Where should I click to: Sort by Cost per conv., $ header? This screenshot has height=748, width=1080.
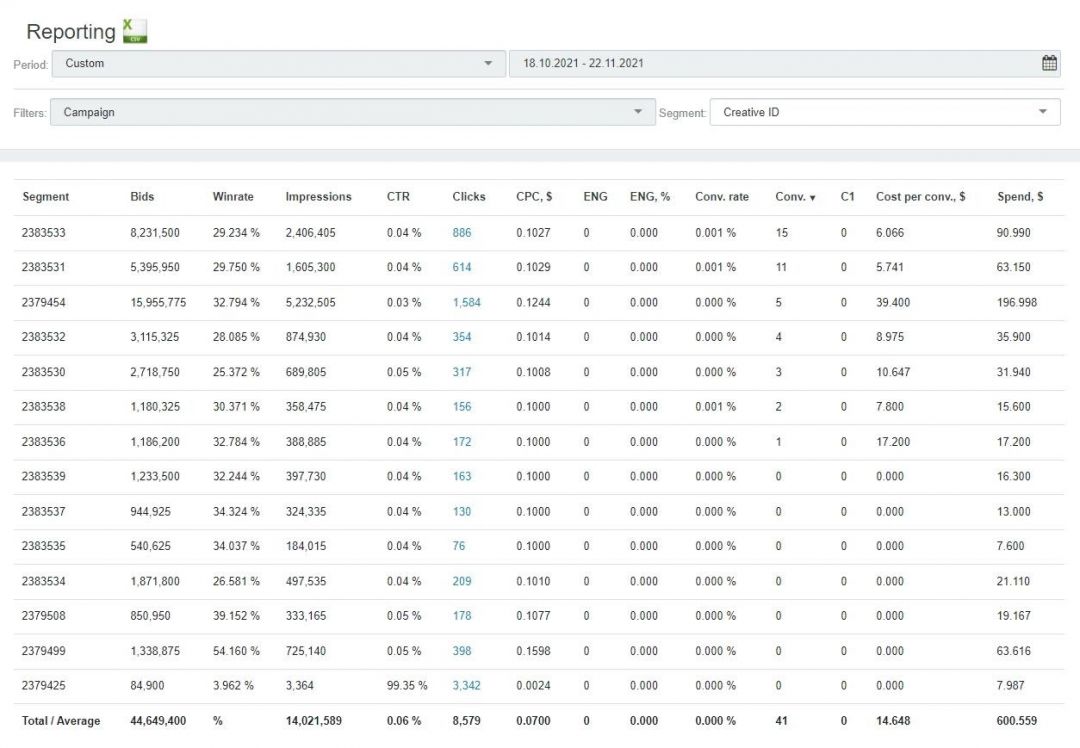(920, 197)
